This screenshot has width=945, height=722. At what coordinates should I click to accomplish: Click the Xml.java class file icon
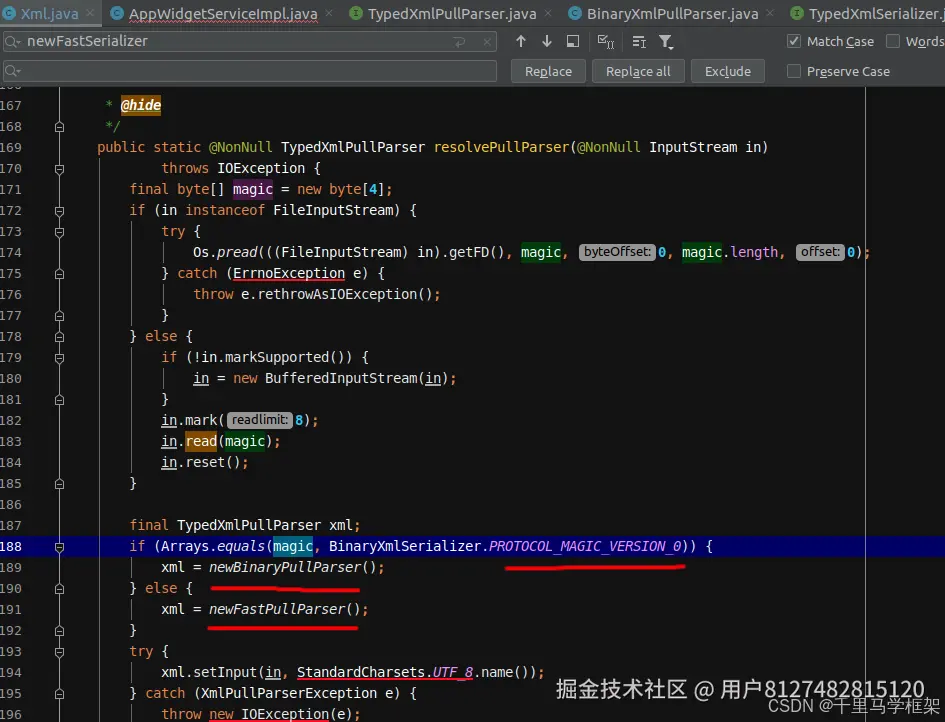pos(8,13)
